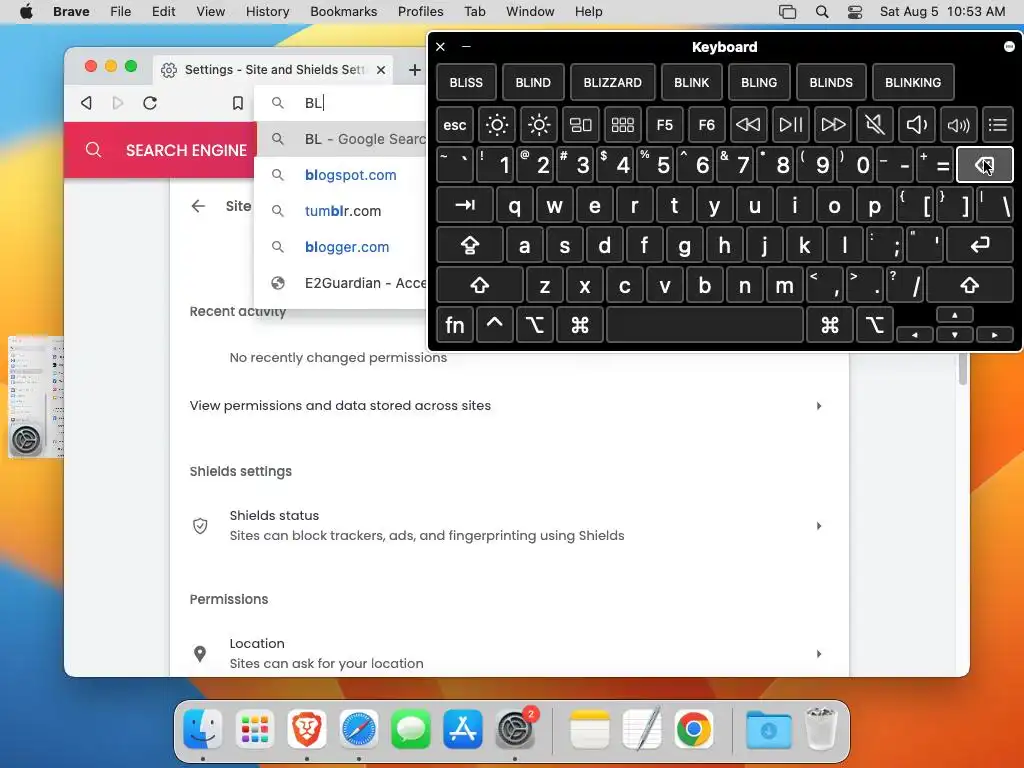This screenshot has height=768, width=1024.
Task: Select the tumblr.com suggestion
Action: tap(342, 211)
